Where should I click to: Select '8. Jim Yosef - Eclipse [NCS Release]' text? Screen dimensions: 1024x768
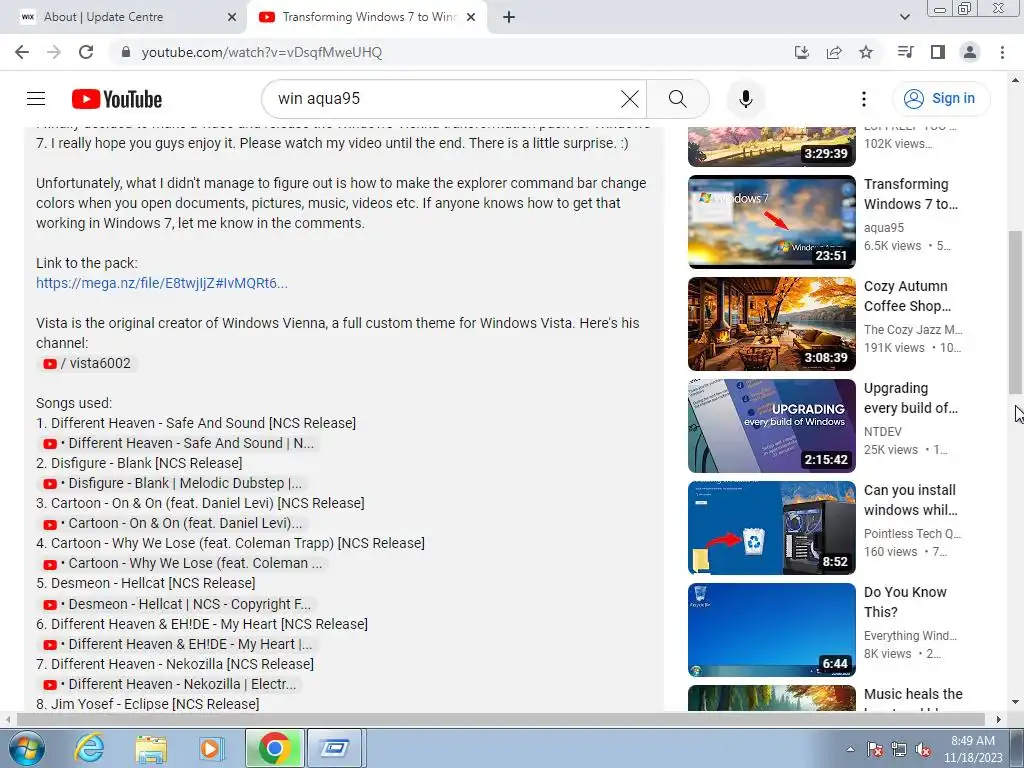point(148,704)
